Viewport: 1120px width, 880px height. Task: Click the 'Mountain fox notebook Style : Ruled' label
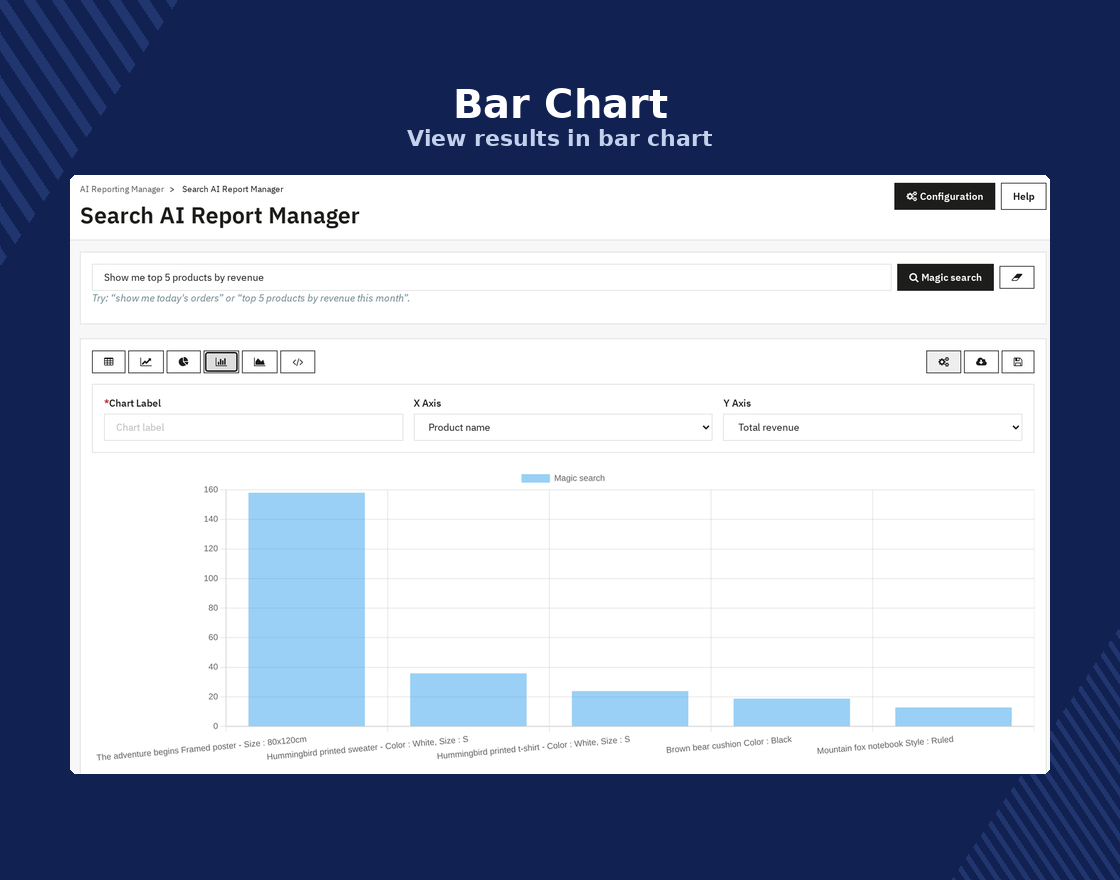[x=885, y=745]
